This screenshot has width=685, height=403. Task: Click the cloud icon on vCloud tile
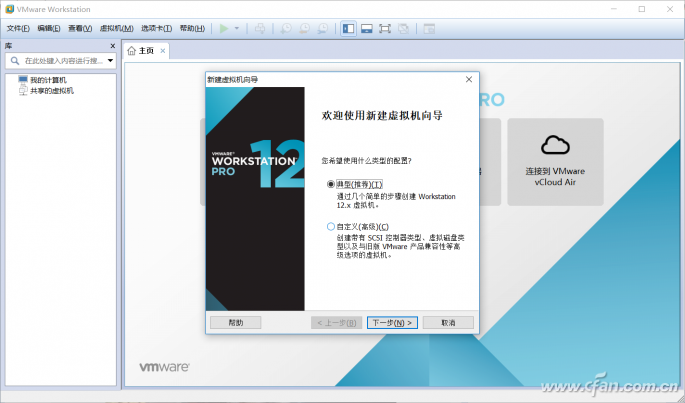(555, 145)
